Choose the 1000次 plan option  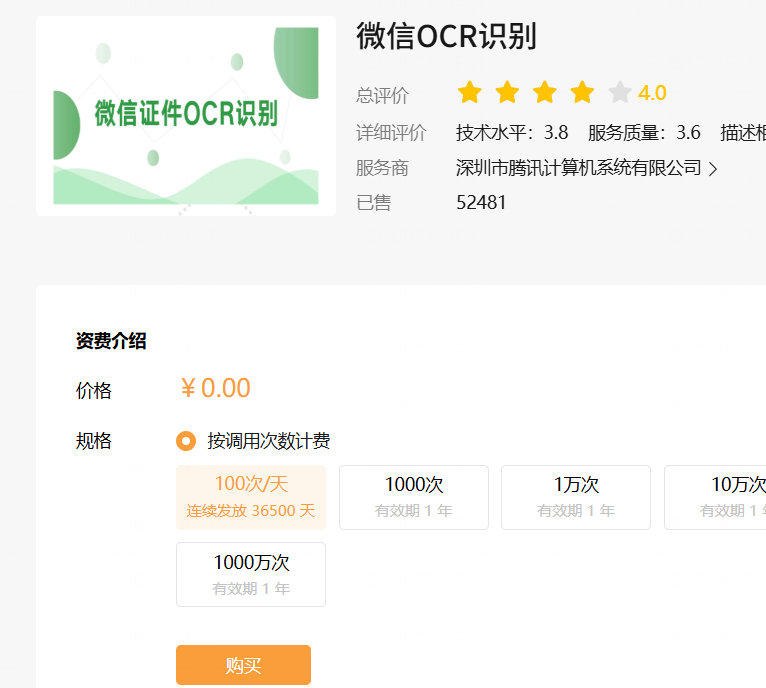(414, 497)
